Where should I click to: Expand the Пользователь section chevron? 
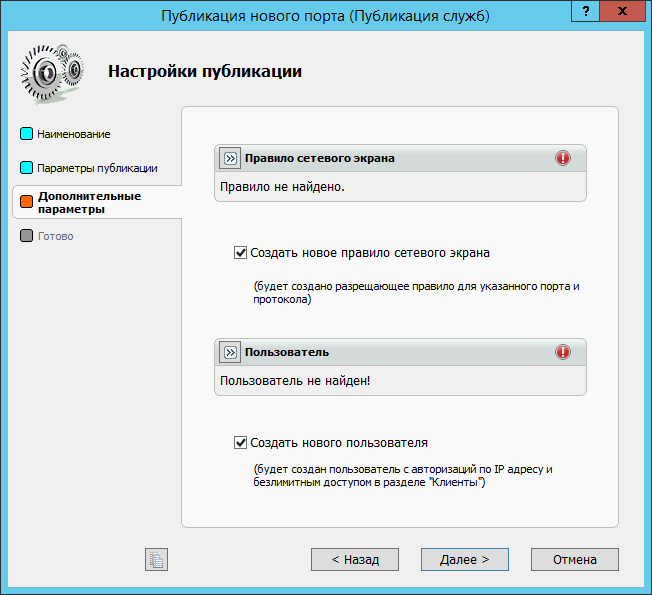[x=230, y=352]
